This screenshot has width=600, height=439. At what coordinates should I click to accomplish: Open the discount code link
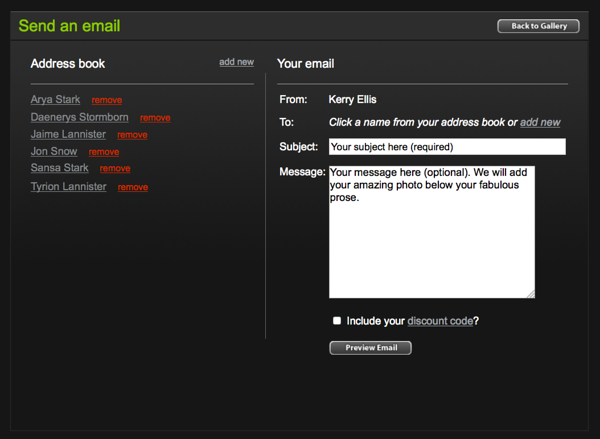click(440, 321)
